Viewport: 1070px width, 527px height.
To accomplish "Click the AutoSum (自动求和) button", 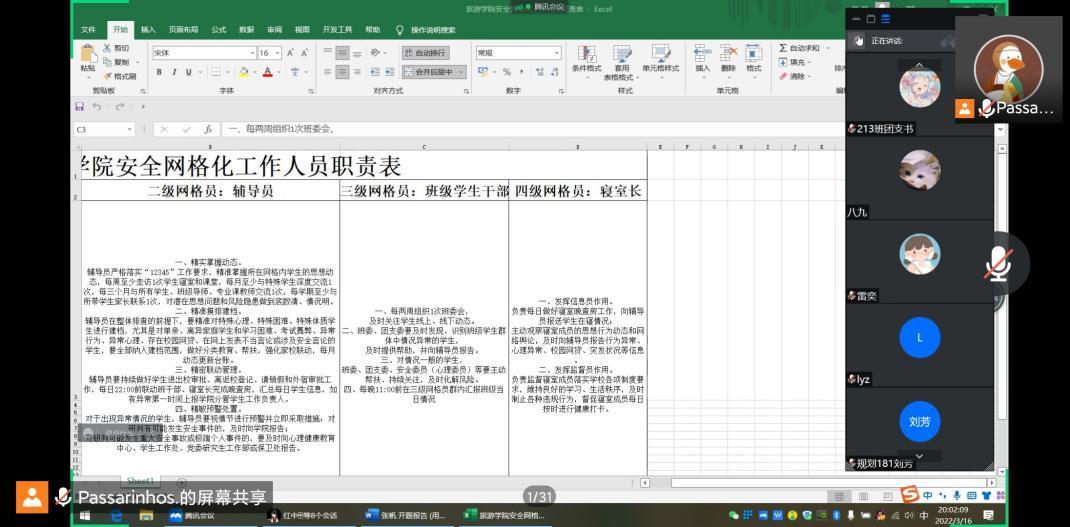I will coord(800,48).
